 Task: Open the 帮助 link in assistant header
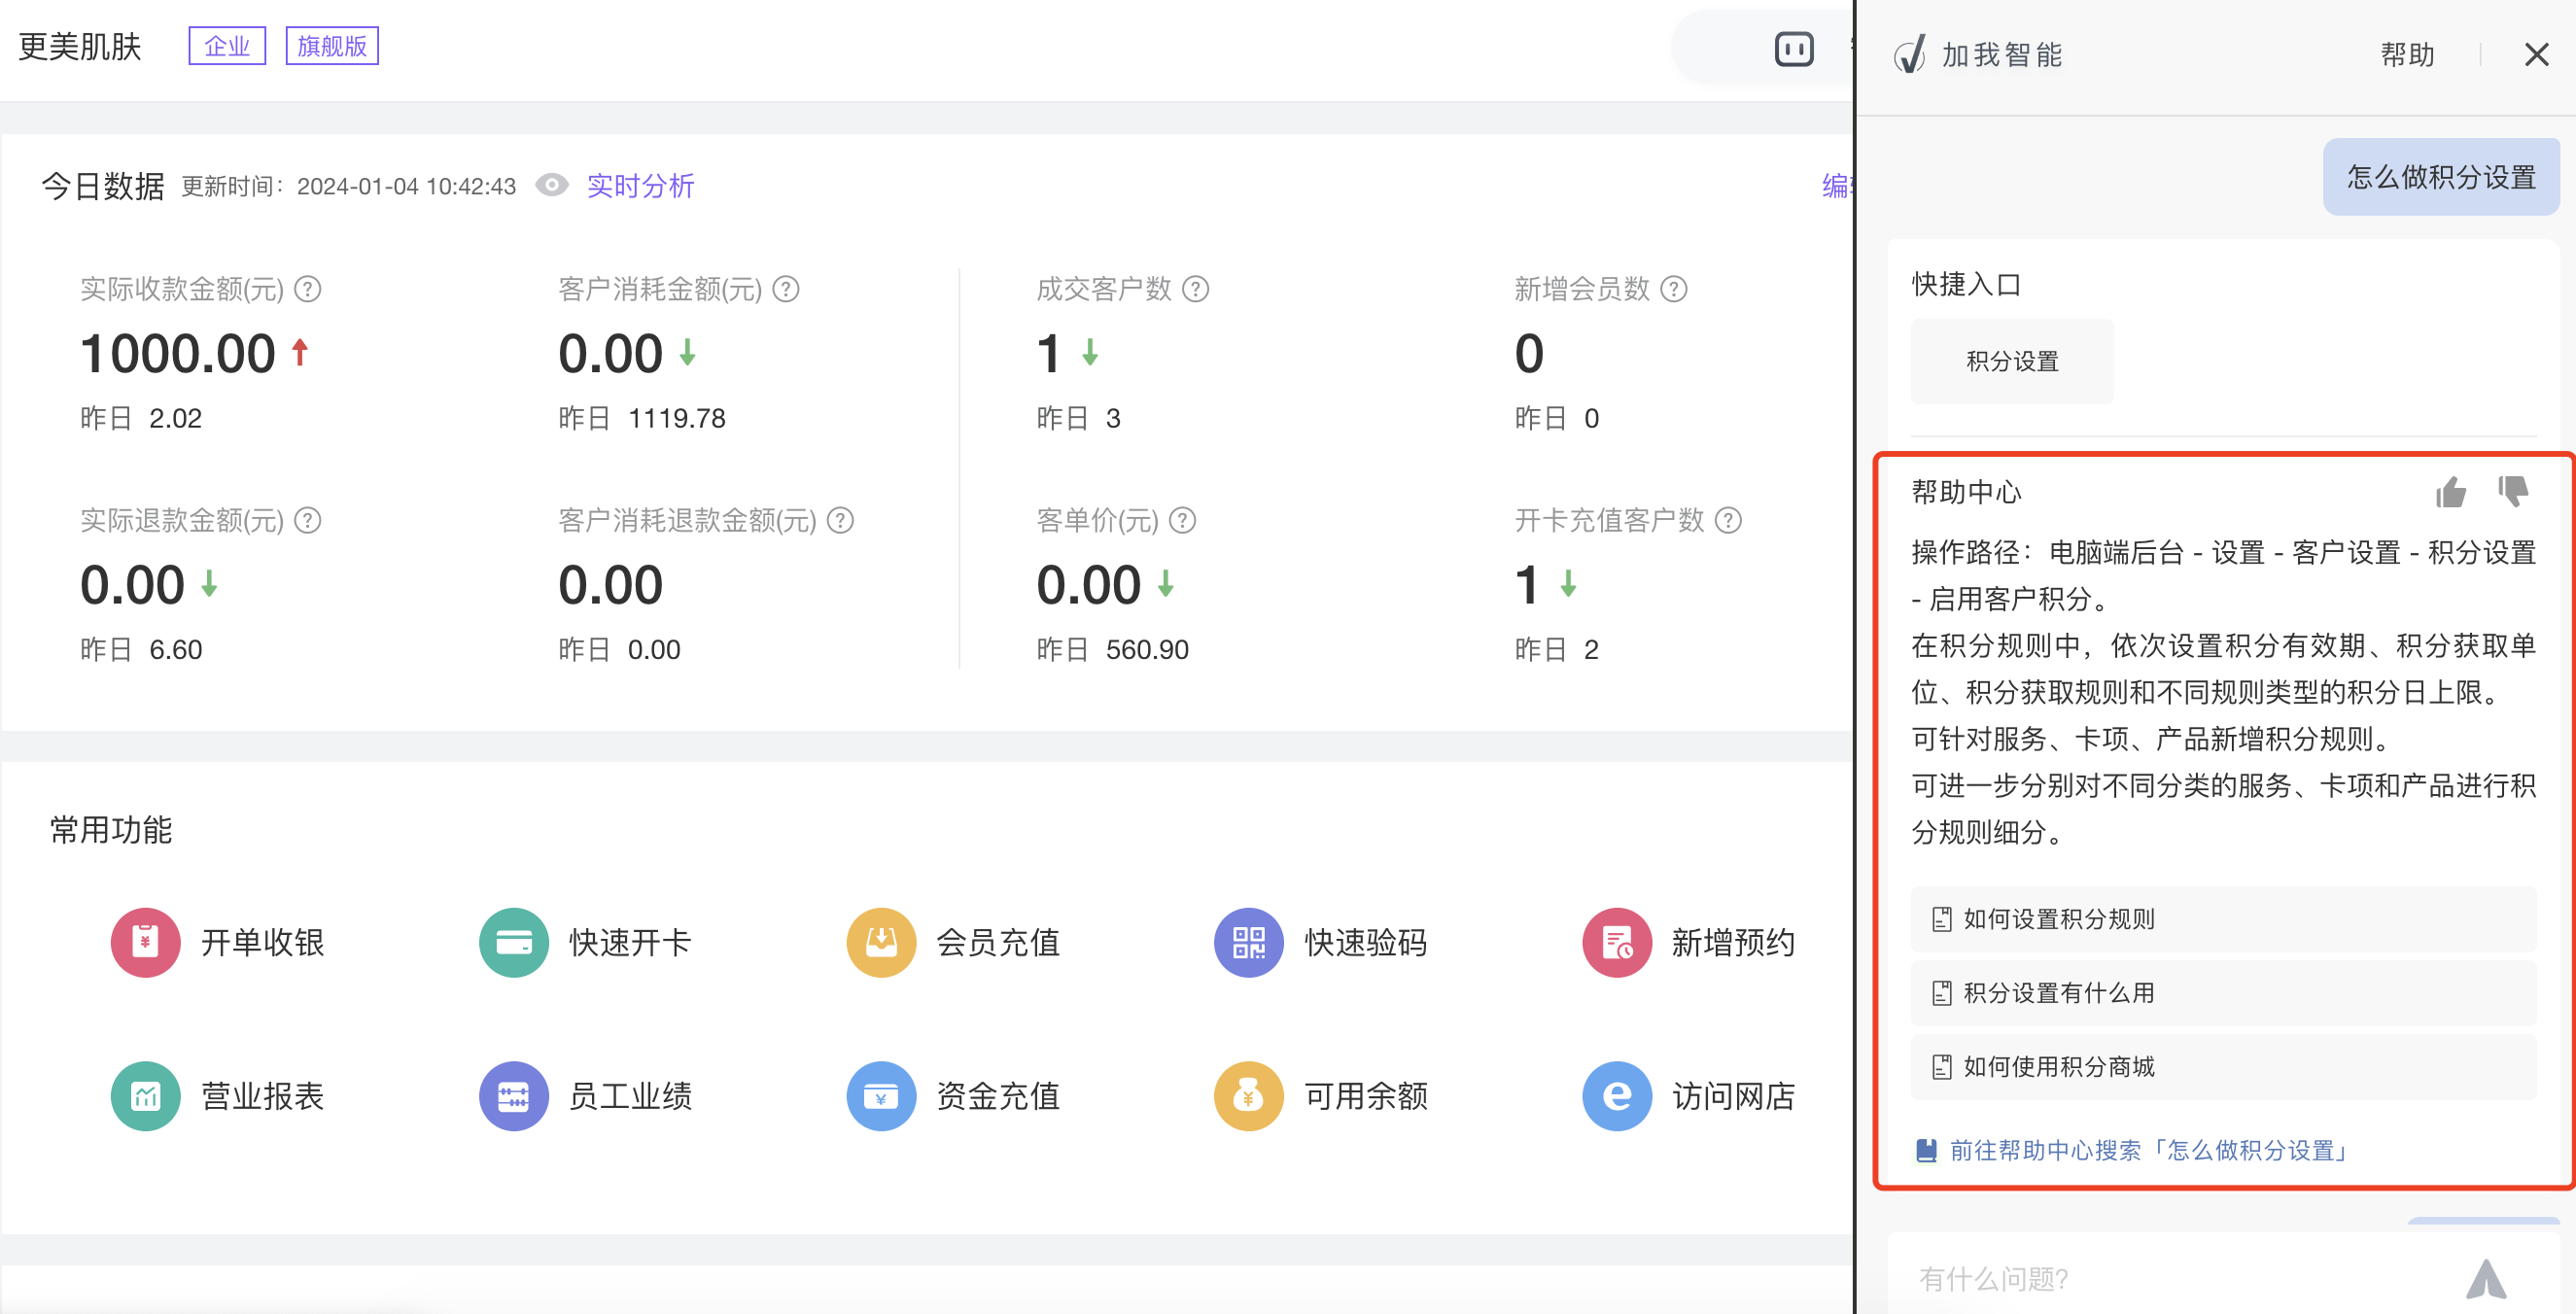coord(2406,55)
